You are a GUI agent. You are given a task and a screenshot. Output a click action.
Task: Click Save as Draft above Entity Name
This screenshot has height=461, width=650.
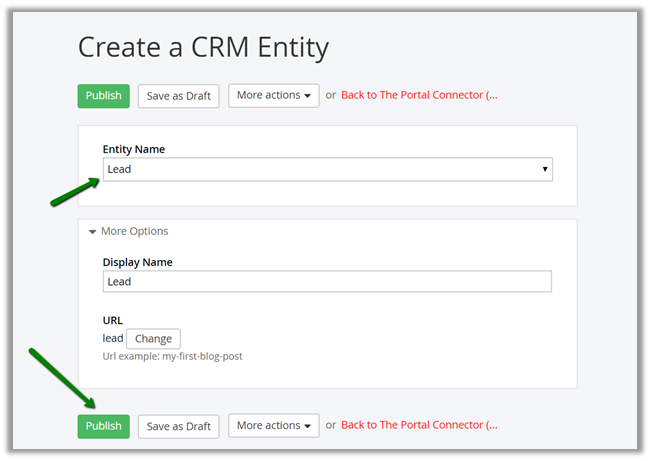[x=178, y=96]
